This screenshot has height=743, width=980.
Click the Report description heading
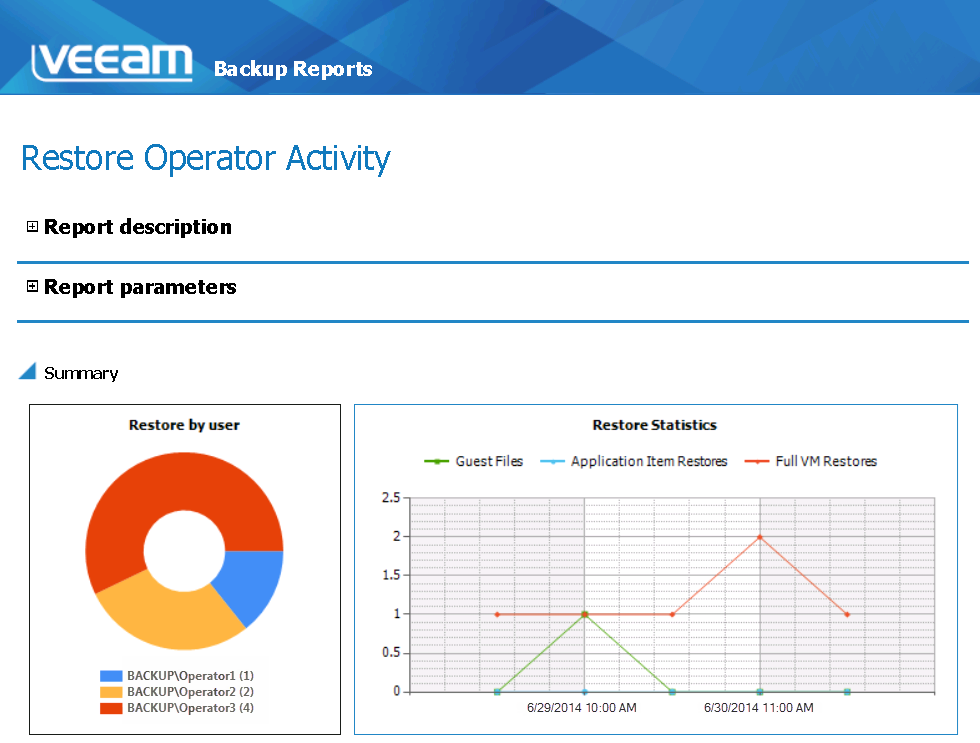point(138,227)
